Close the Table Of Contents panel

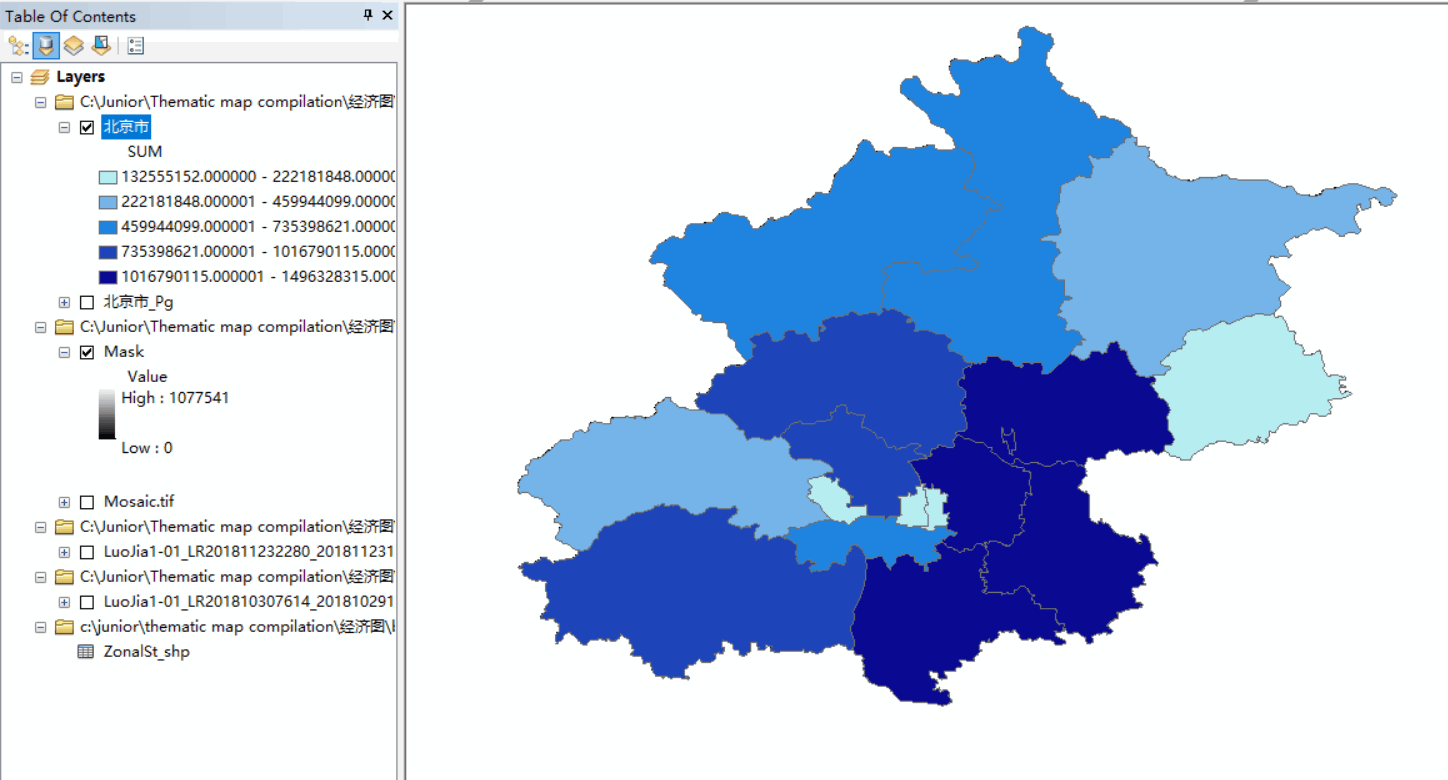coord(389,15)
